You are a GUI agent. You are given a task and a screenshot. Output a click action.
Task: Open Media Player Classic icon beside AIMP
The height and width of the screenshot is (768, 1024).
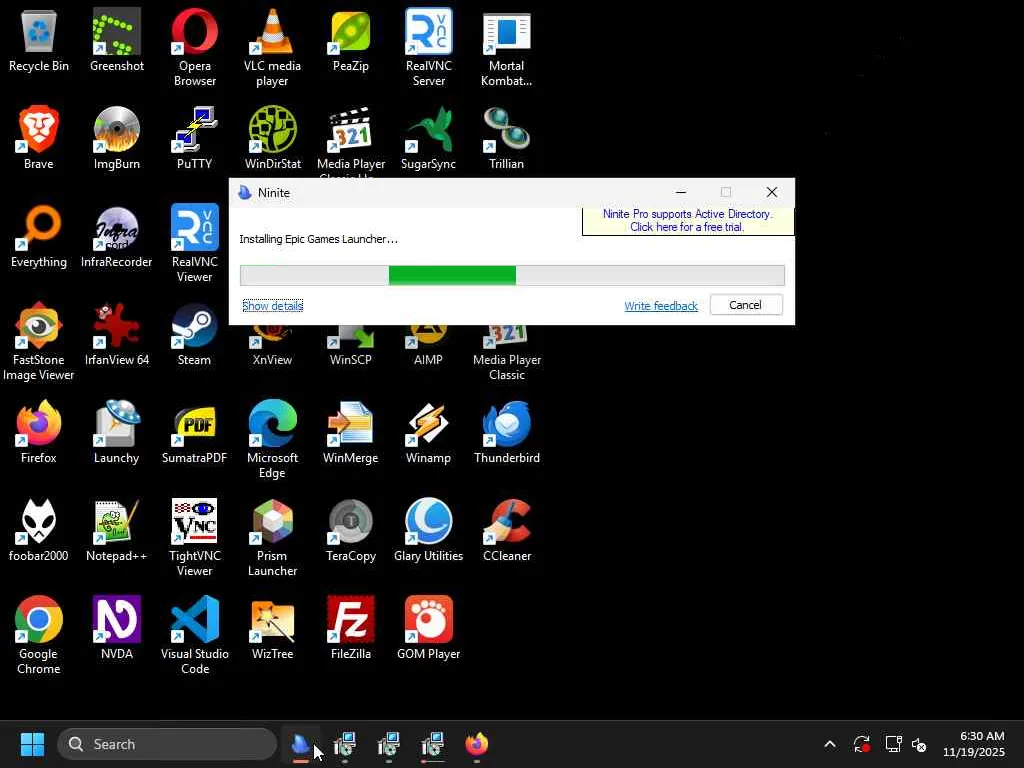click(506, 353)
